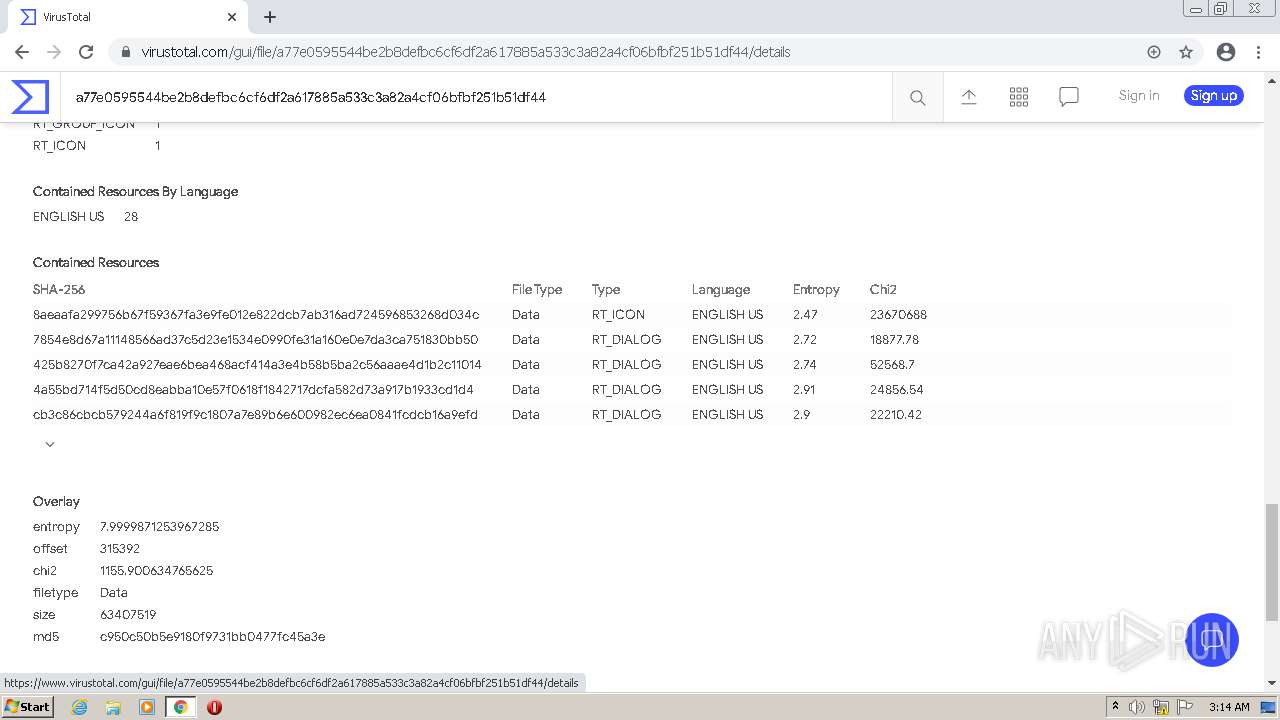Viewport: 1280px width, 720px height.
Task: Click the SHA-256 column header
Action: click(x=59, y=289)
